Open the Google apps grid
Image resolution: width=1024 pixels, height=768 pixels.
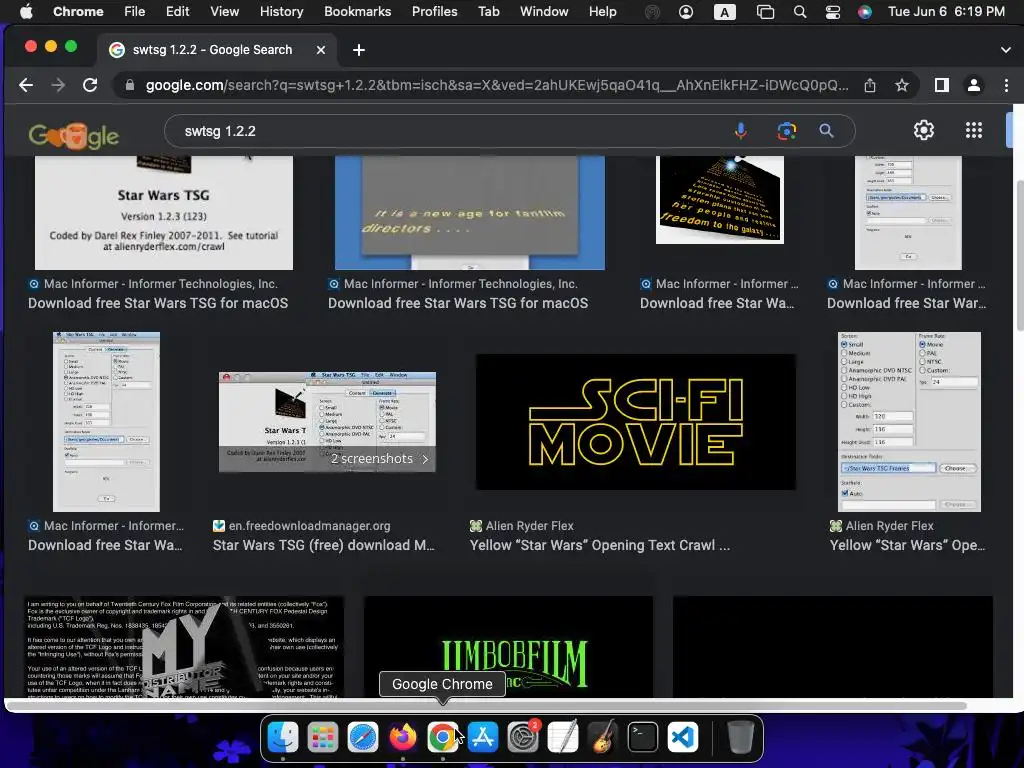(974, 131)
